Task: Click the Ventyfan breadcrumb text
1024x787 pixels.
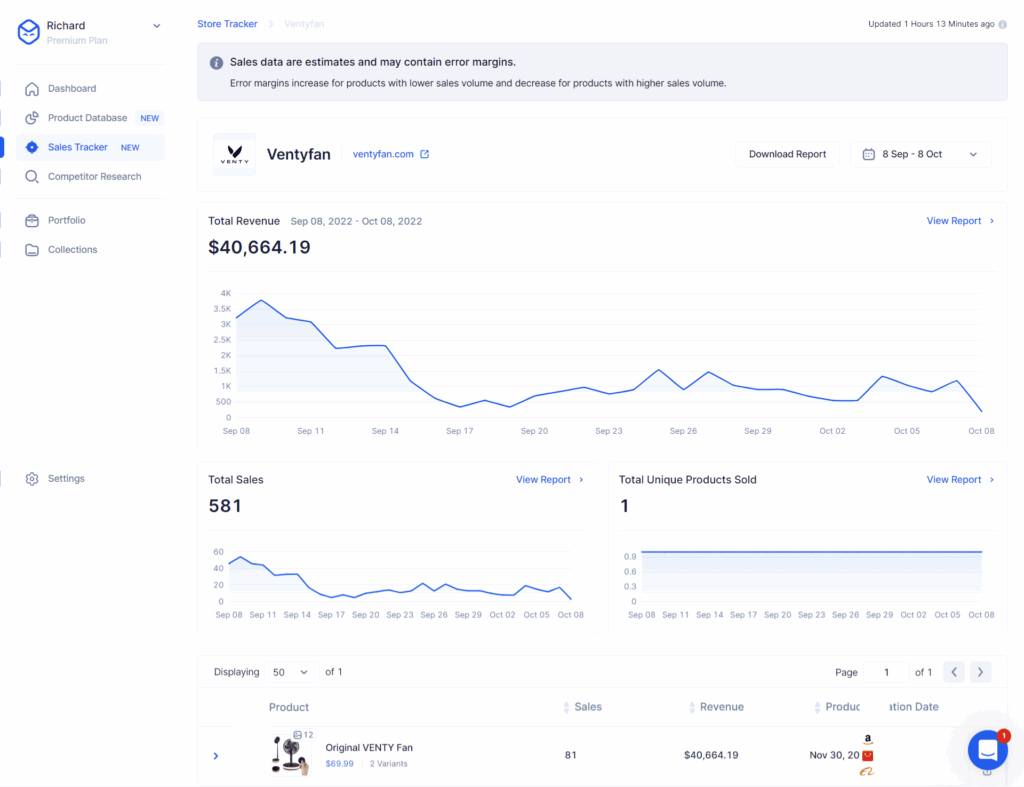Action: coord(304,24)
